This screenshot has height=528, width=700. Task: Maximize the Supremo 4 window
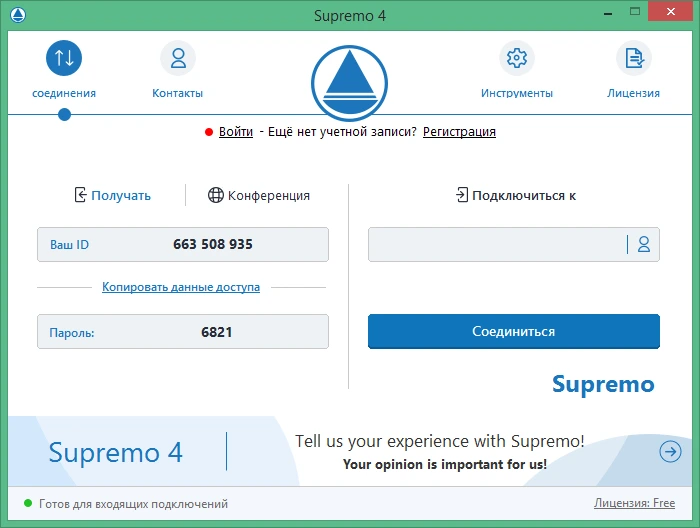point(635,12)
